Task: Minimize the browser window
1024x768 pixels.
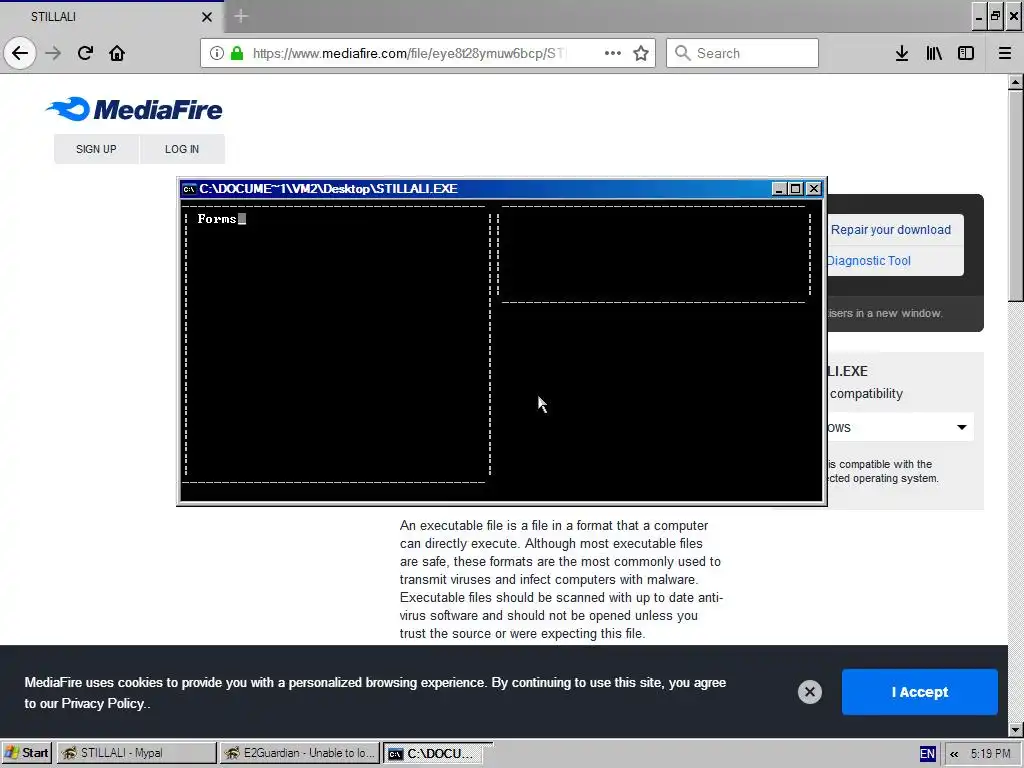Action: (979, 16)
